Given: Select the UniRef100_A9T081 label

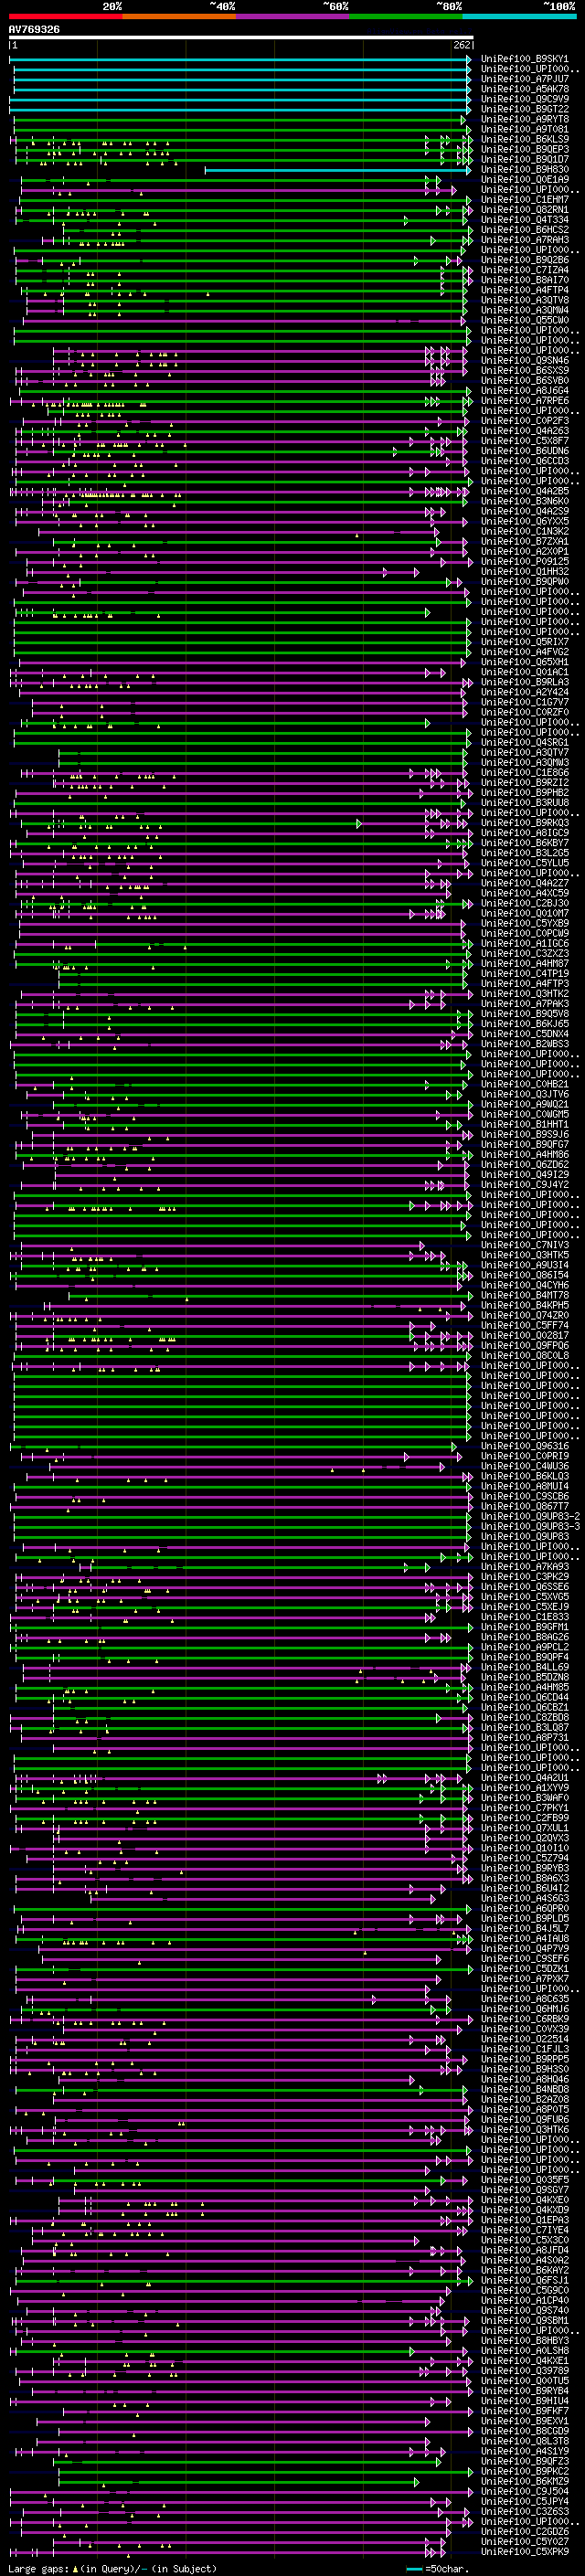Looking at the screenshot, I should (x=524, y=129).
